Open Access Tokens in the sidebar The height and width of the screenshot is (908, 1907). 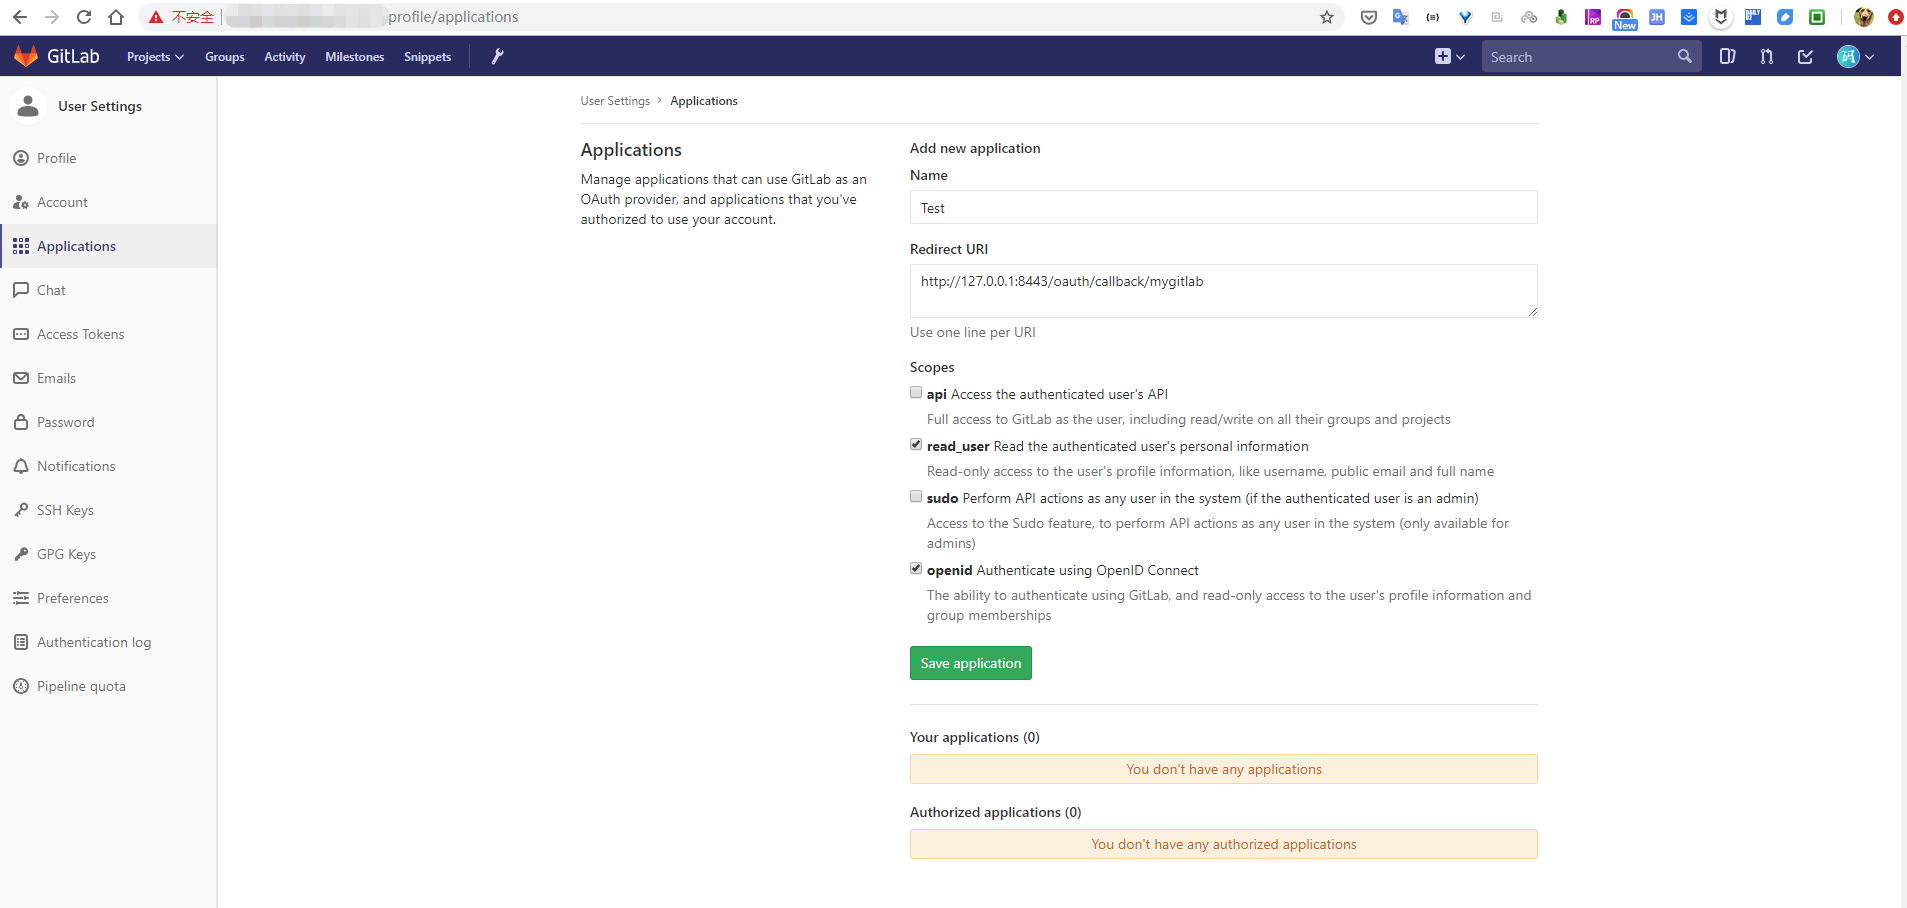(x=80, y=334)
